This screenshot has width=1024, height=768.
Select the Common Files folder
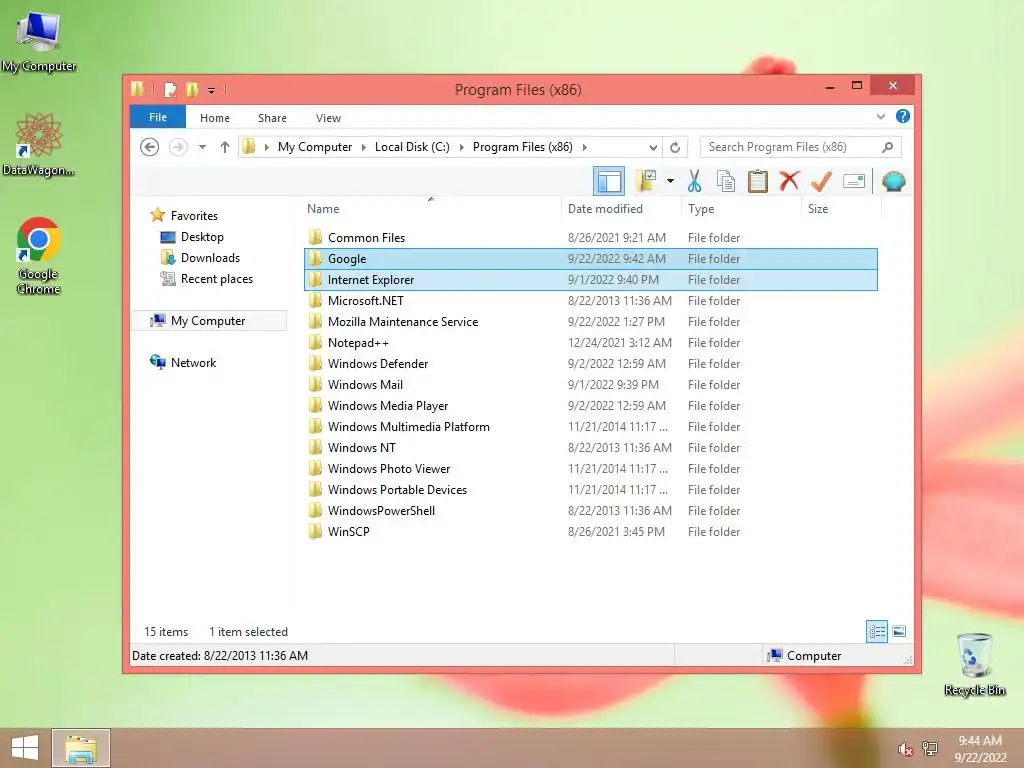(x=591, y=238)
